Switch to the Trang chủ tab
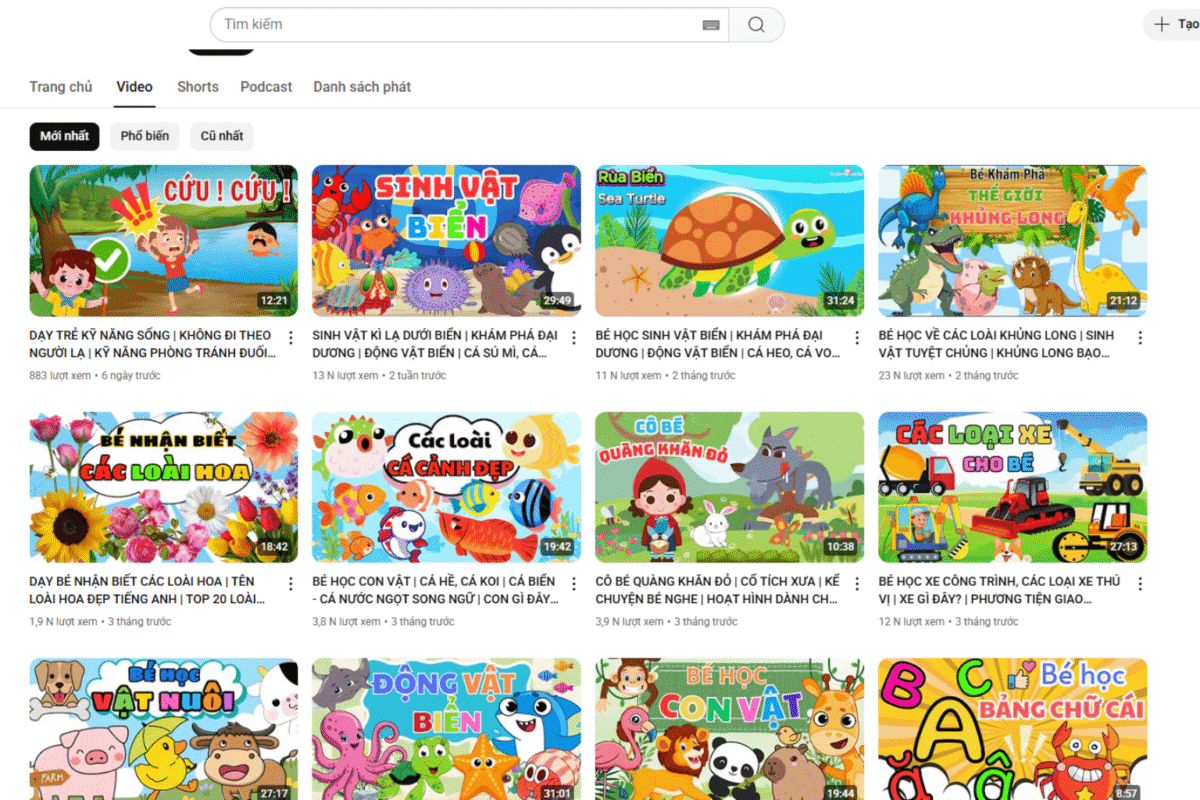Viewport: 1200px width, 800px height. point(61,87)
